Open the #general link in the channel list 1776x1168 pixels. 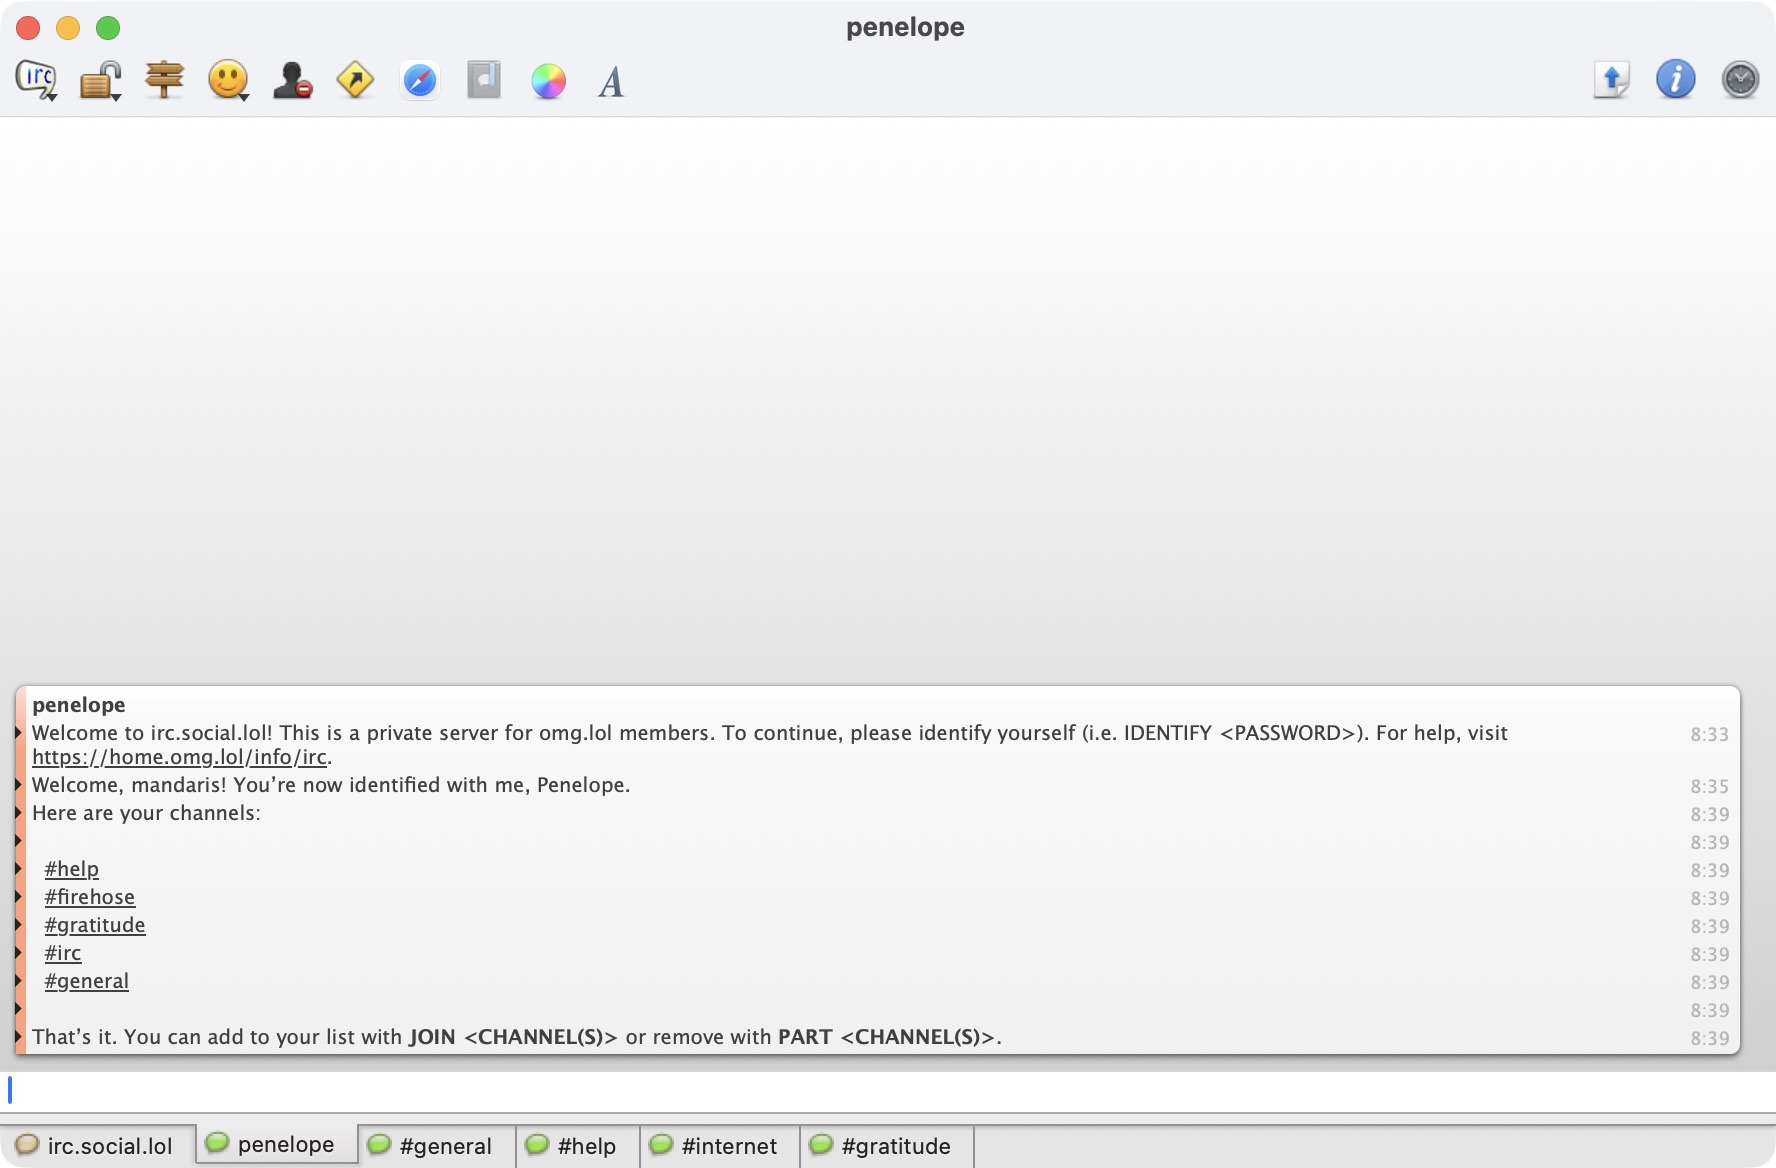[87, 981]
